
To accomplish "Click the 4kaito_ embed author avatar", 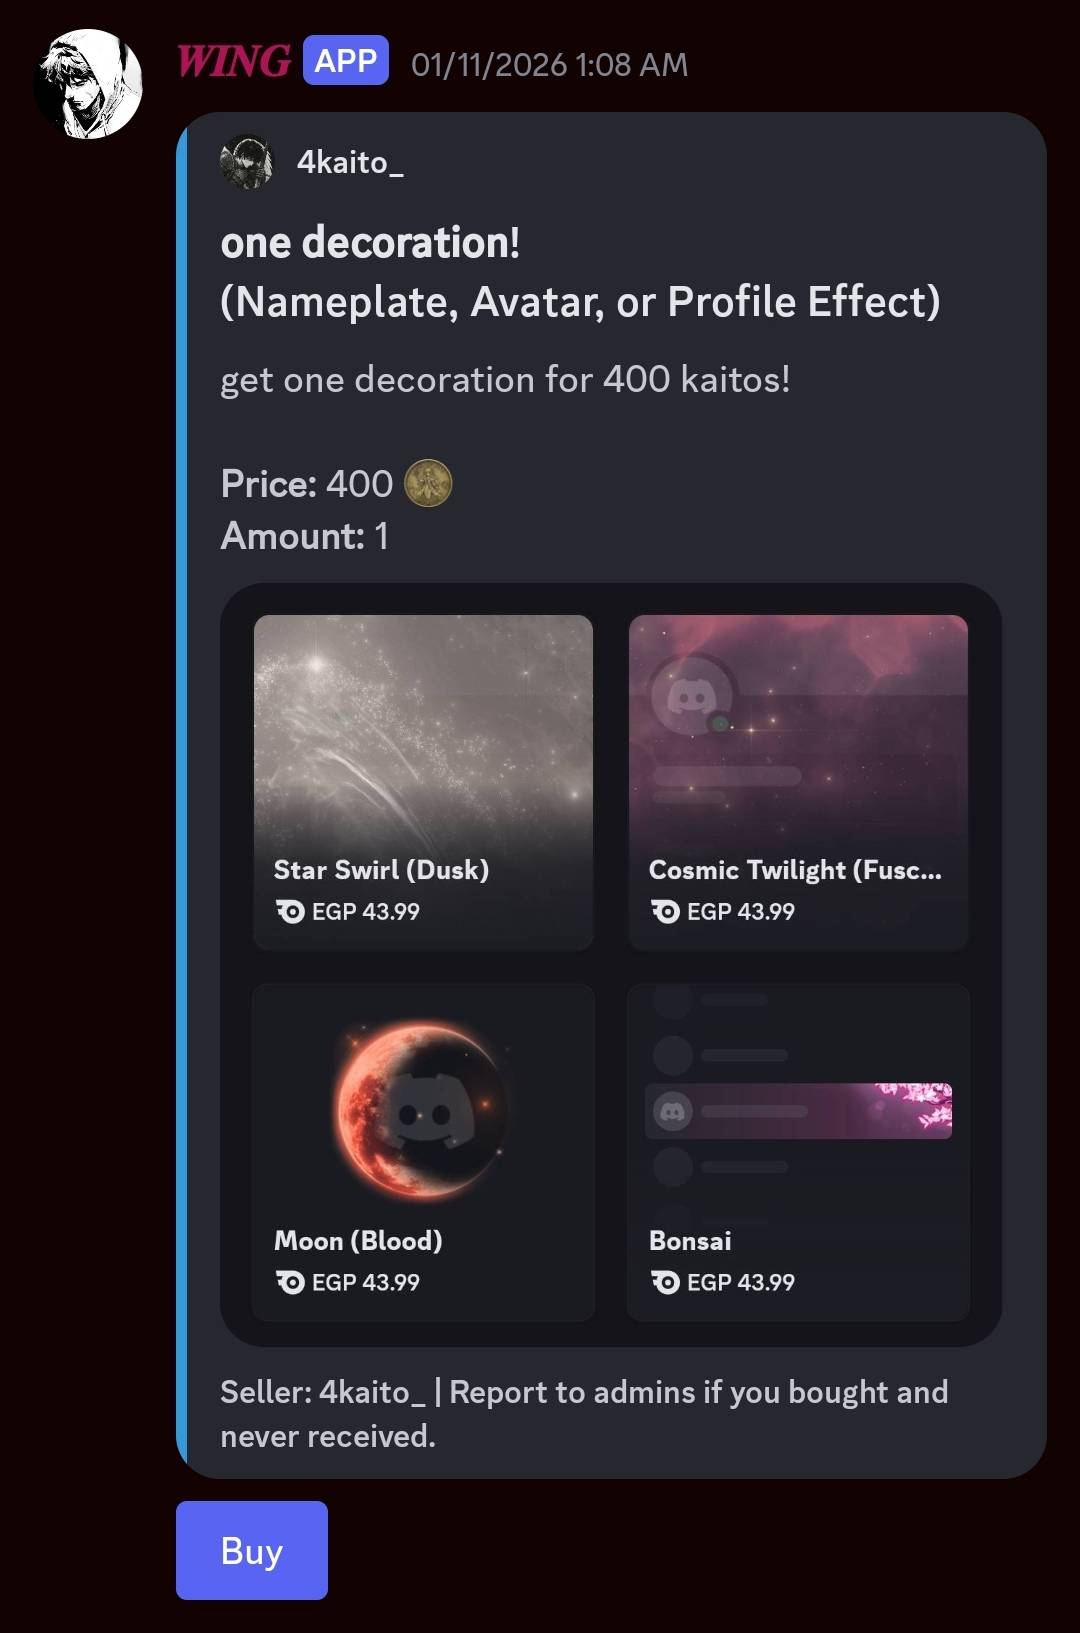I will tap(246, 162).
